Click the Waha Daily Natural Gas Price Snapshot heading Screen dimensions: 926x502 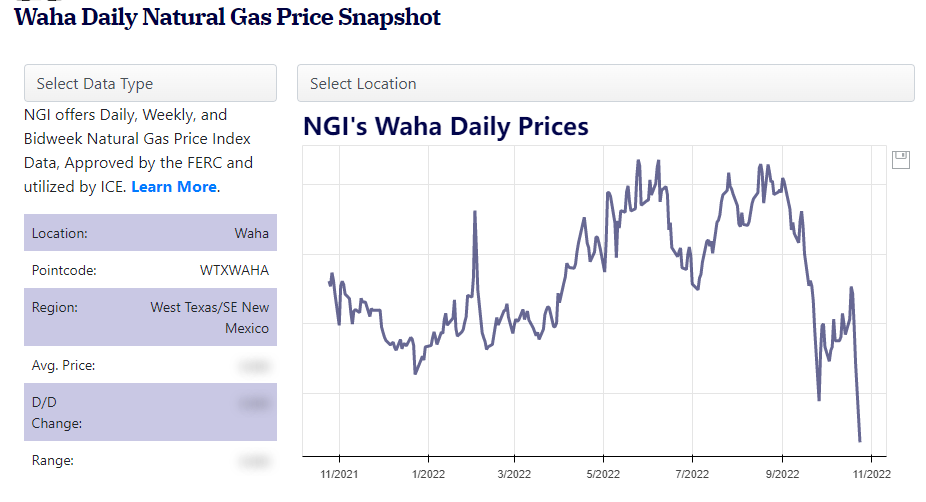point(227,18)
